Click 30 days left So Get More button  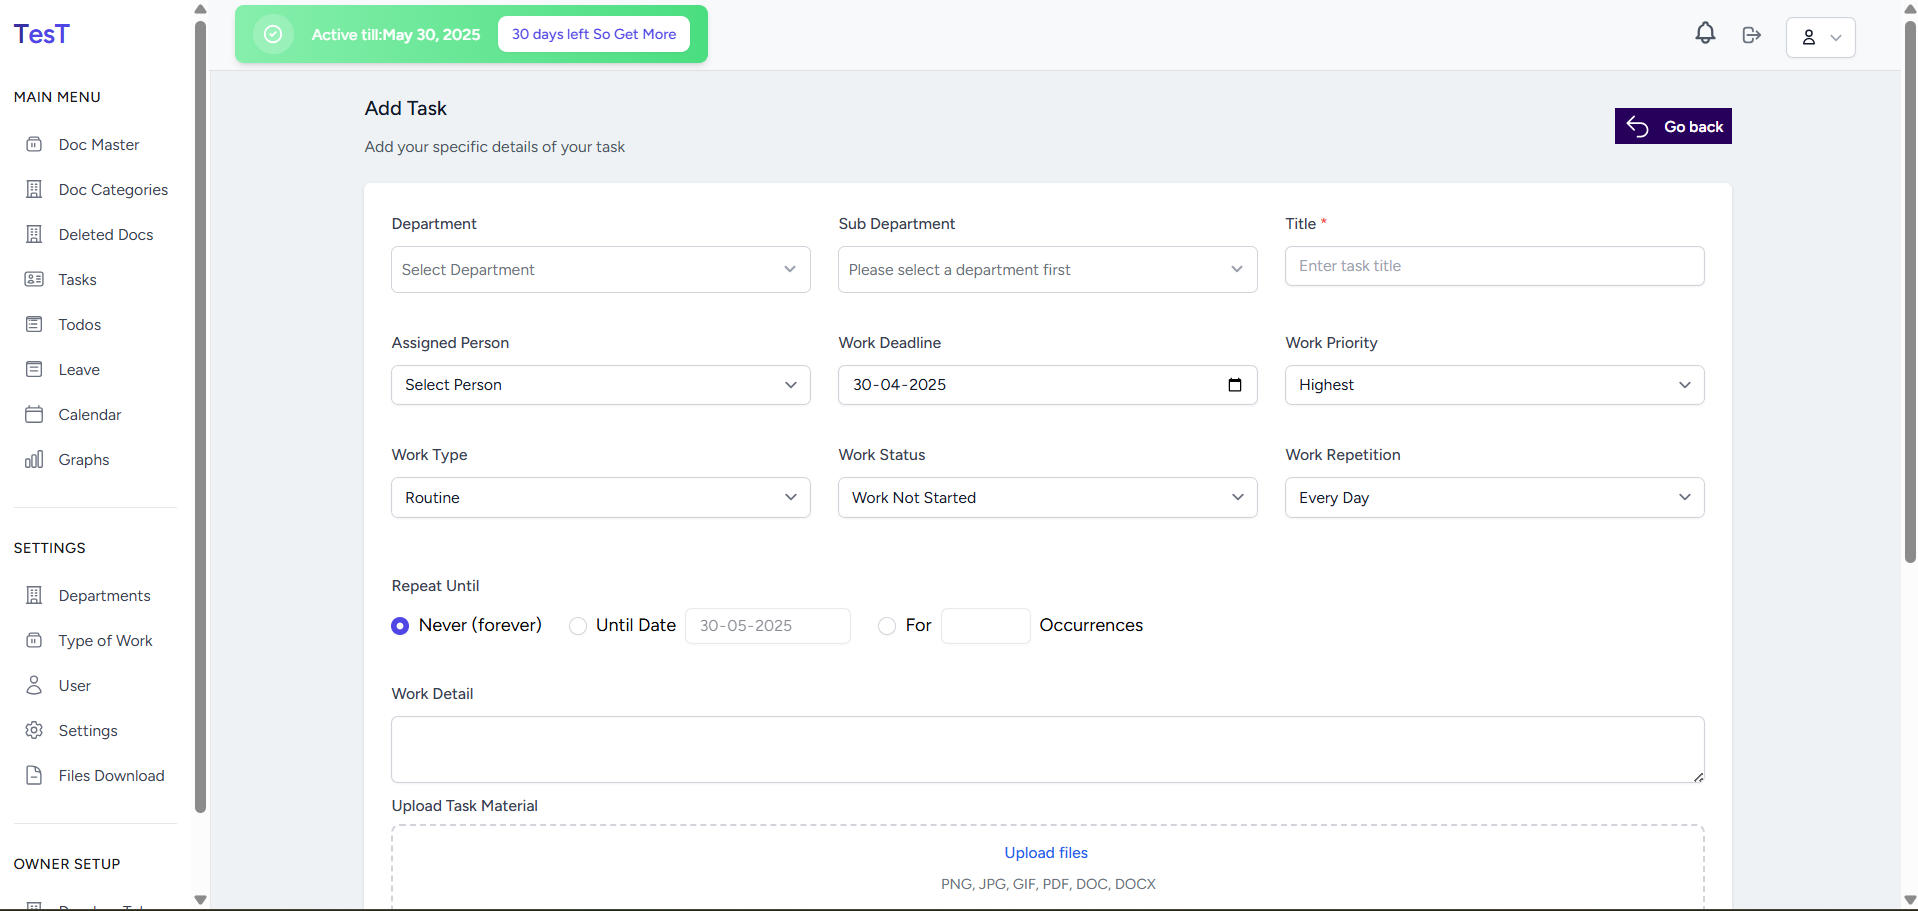tap(594, 34)
